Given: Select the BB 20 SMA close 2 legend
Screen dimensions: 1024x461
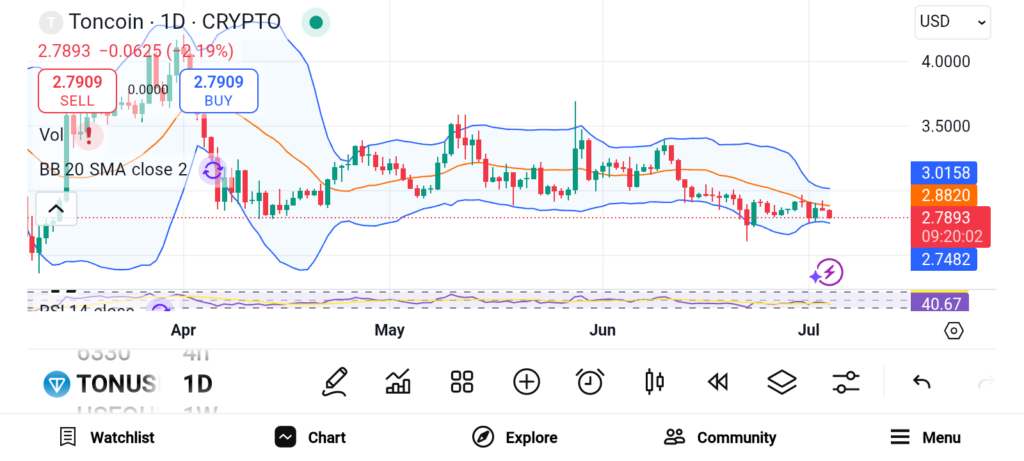Looking at the screenshot, I should pos(113,170).
